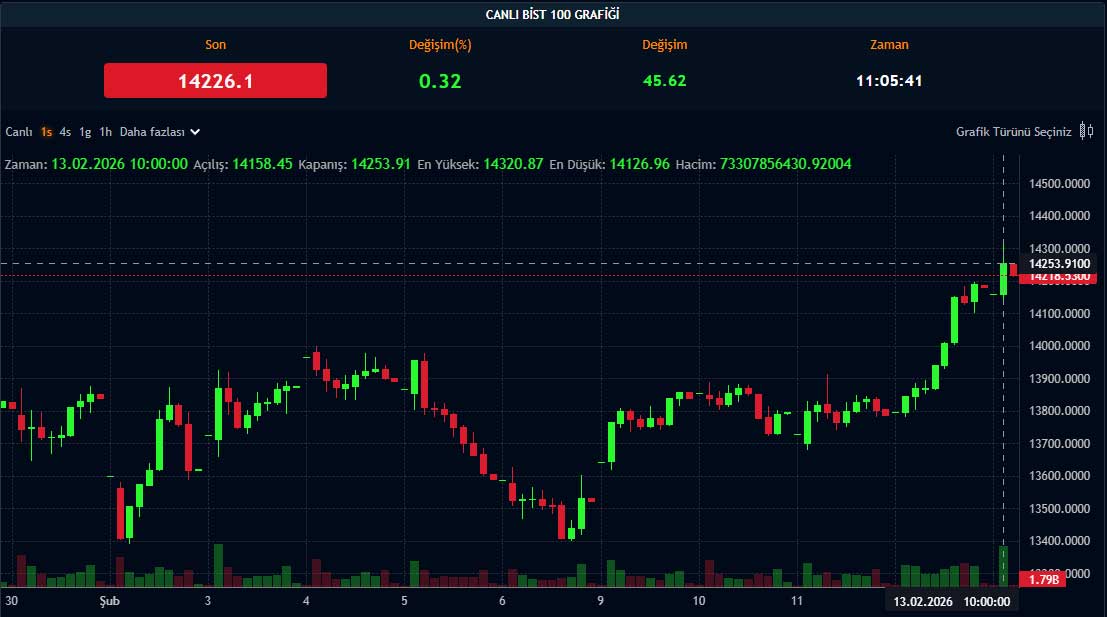1107x617 pixels.
Task: Choose the 1h timeframe
Action: coord(105,132)
